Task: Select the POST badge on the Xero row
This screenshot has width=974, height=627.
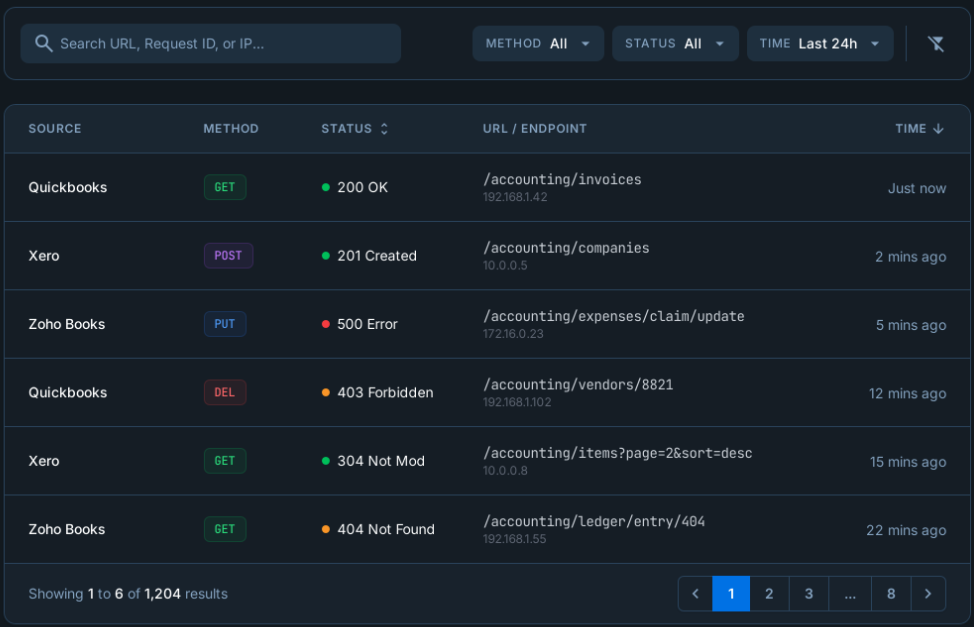Action: pos(228,255)
